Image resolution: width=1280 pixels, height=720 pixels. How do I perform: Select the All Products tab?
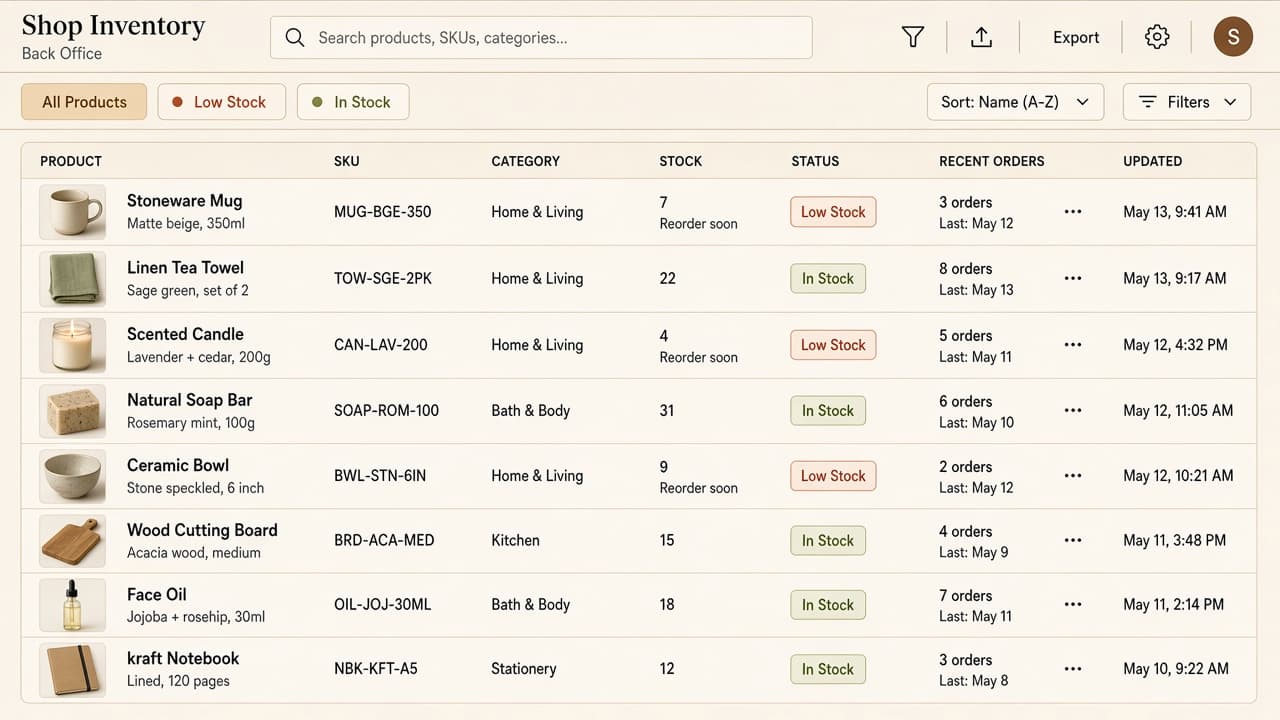(x=84, y=102)
